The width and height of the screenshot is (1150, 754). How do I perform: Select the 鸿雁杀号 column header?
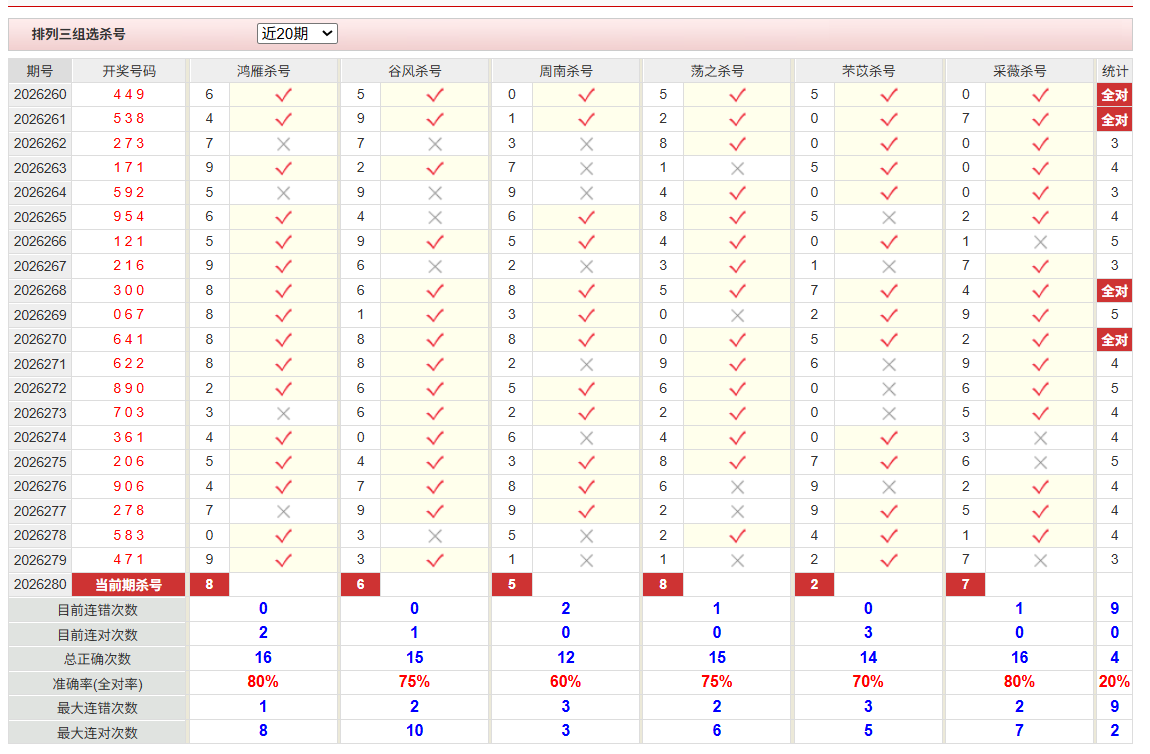pos(263,71)
